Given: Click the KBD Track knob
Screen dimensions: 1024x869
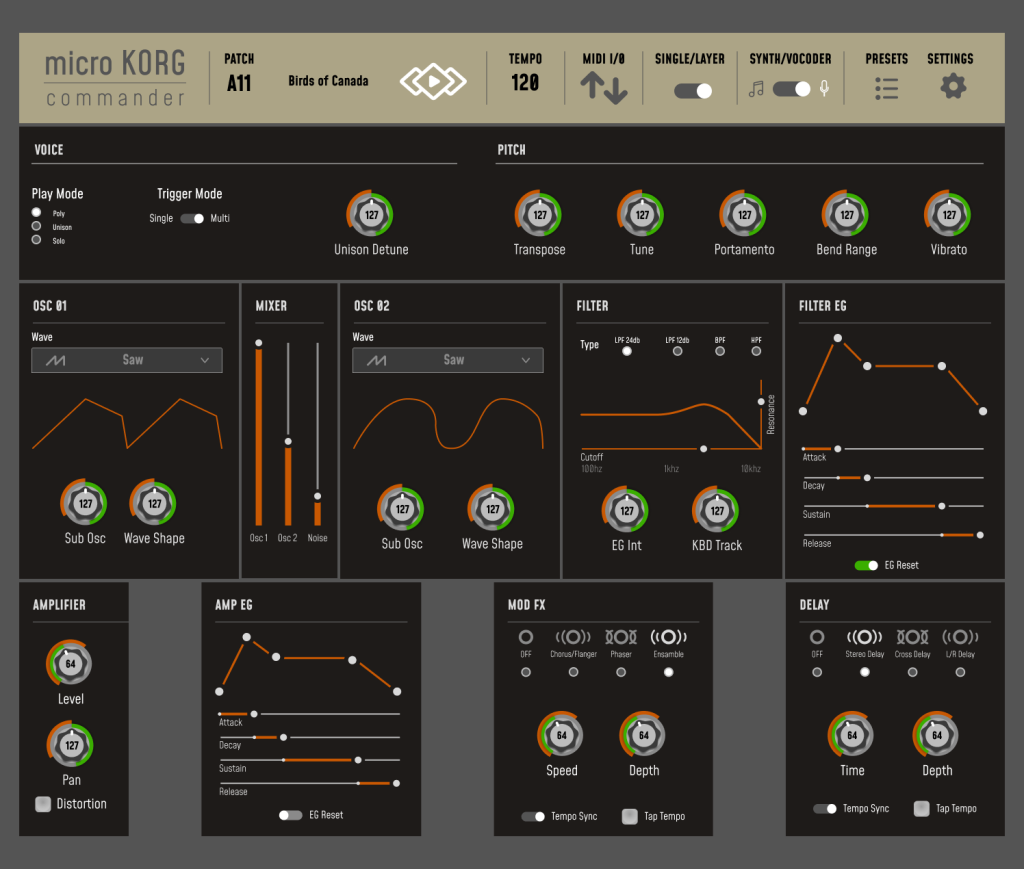Looking at the screenshot, I should coord(716,510).
